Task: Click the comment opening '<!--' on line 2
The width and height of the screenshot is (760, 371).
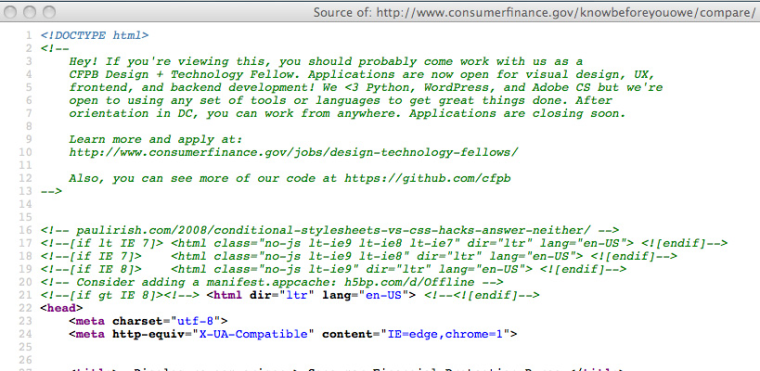Action: (55, 48)
